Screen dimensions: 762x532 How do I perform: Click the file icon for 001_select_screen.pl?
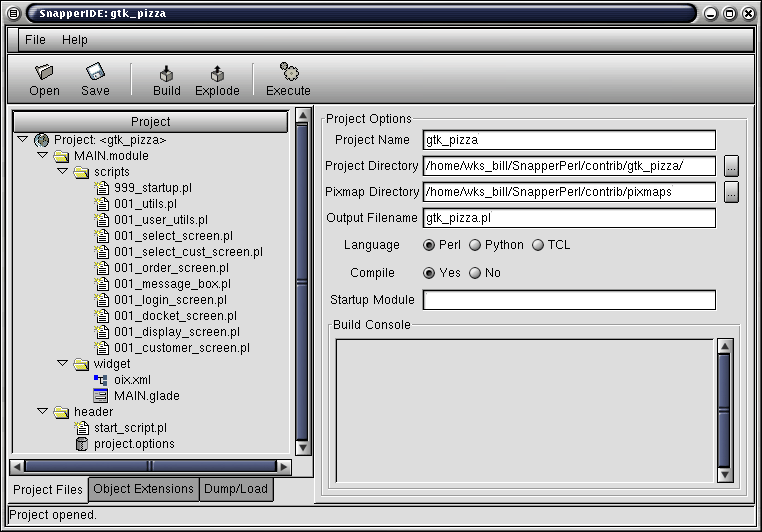(x=102, y=236)
